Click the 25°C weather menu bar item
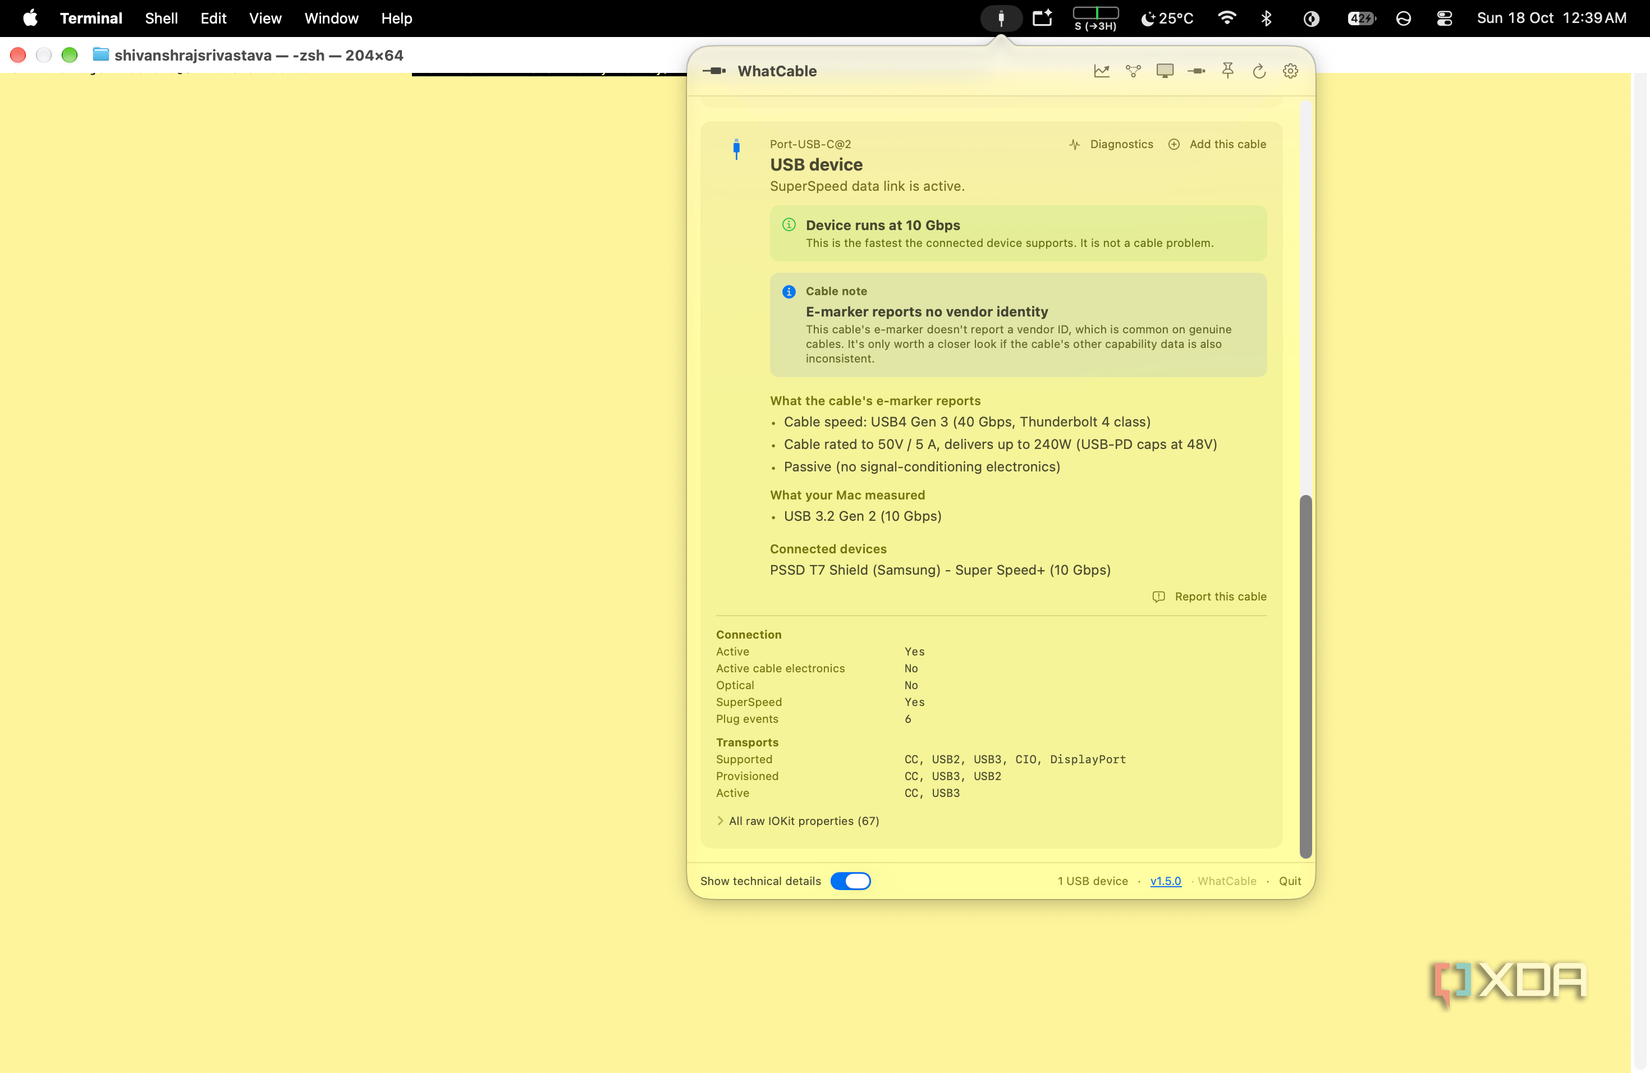 tap(1167, 18)
